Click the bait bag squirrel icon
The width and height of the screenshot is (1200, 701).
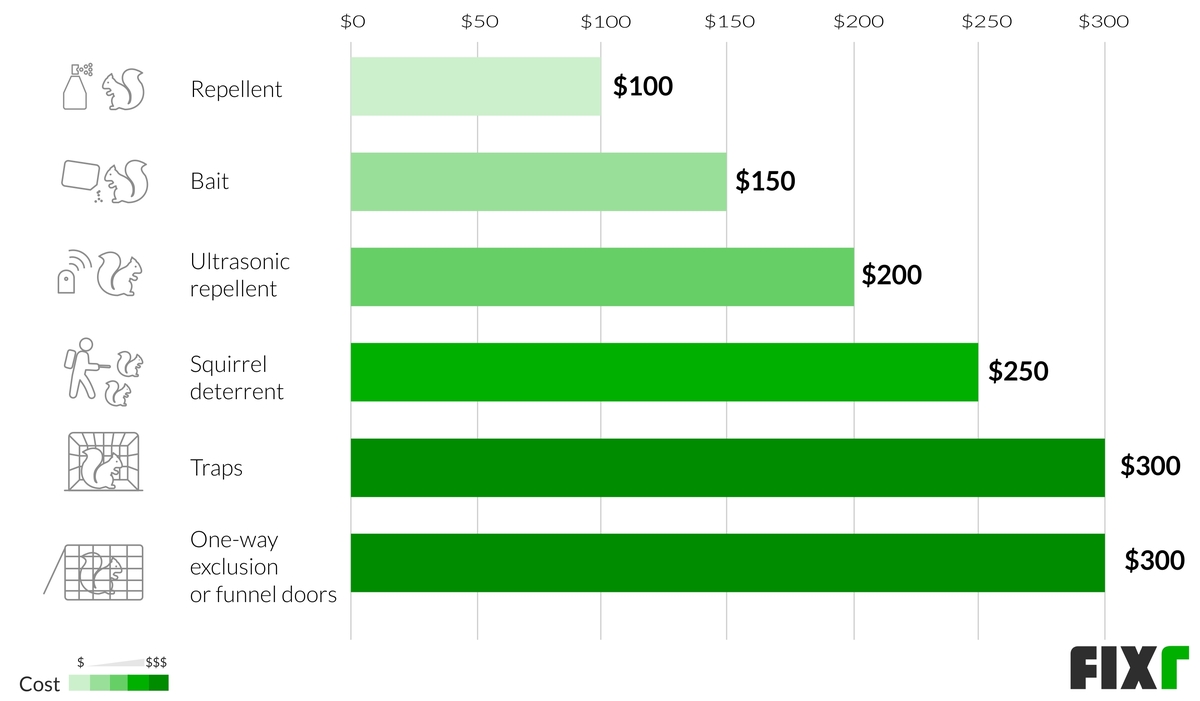pyautogui.click(x=104, y=181)
